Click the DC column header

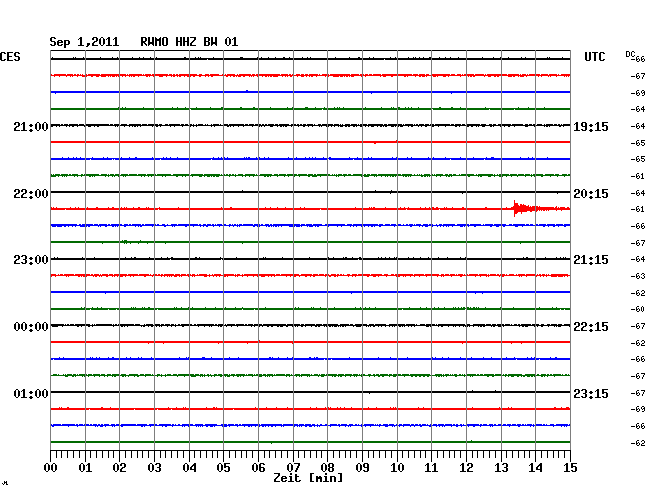[x=630, y=54]
